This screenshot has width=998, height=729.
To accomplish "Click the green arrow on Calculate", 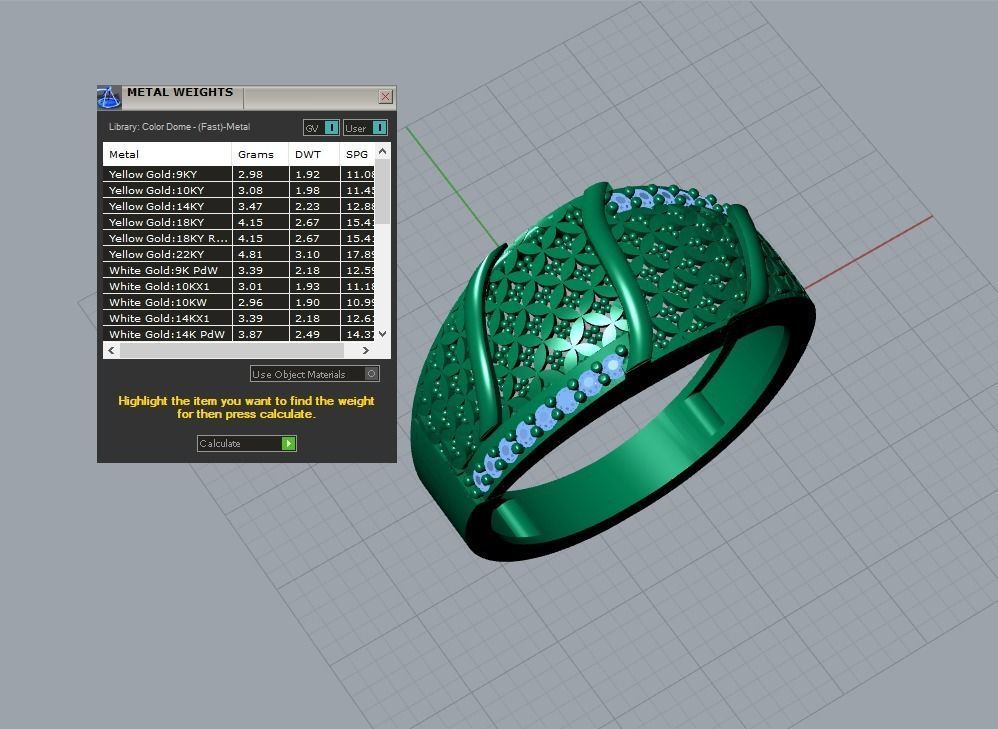I will click(288, 443).
